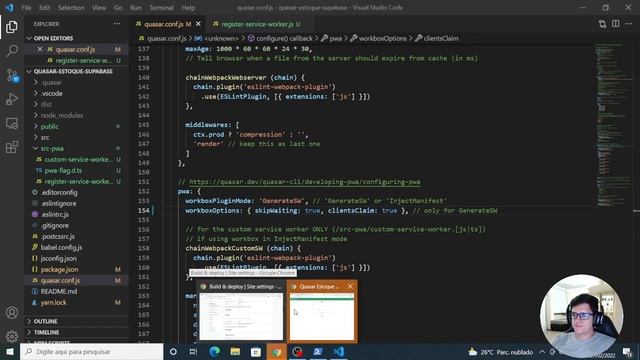640x360 pixels.
Task: Open the Help menu
Action: 188,8
